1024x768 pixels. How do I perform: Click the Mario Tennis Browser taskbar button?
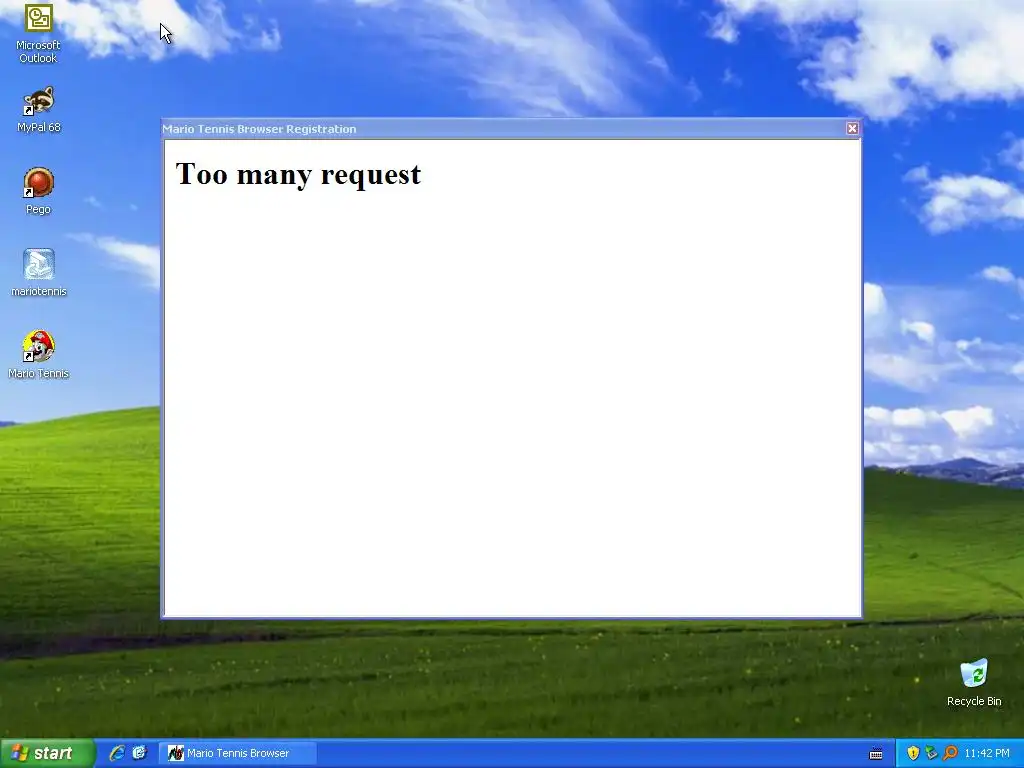tap(238, 753)
